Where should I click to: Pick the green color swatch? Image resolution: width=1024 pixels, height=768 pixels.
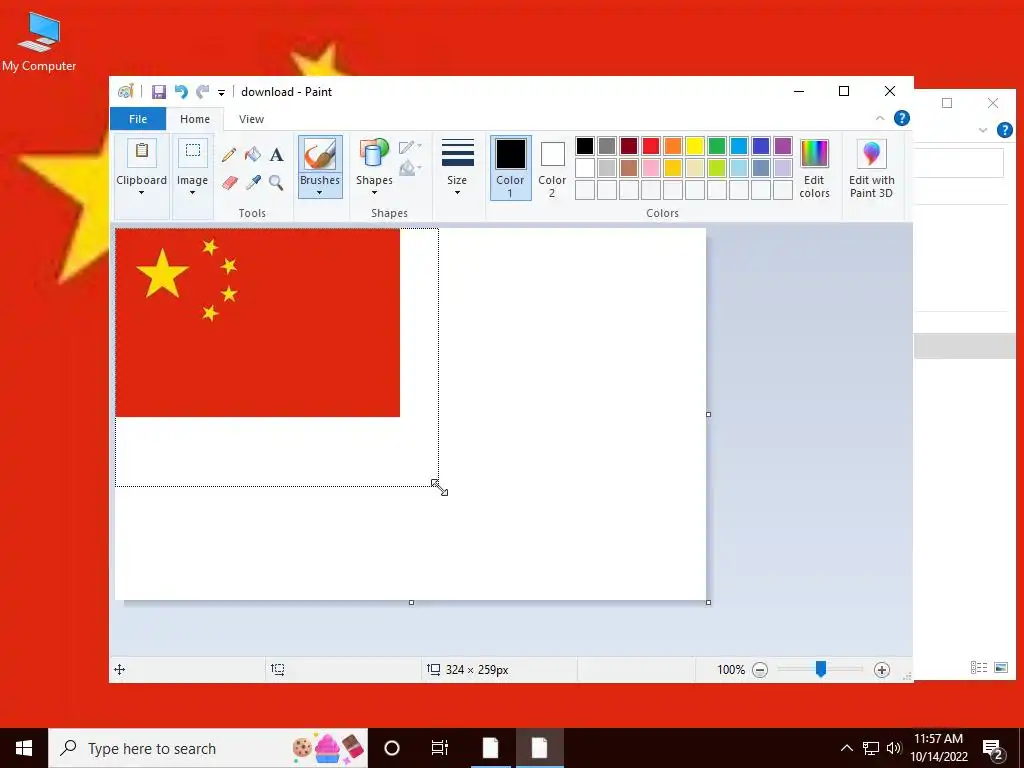click(717, 146)
